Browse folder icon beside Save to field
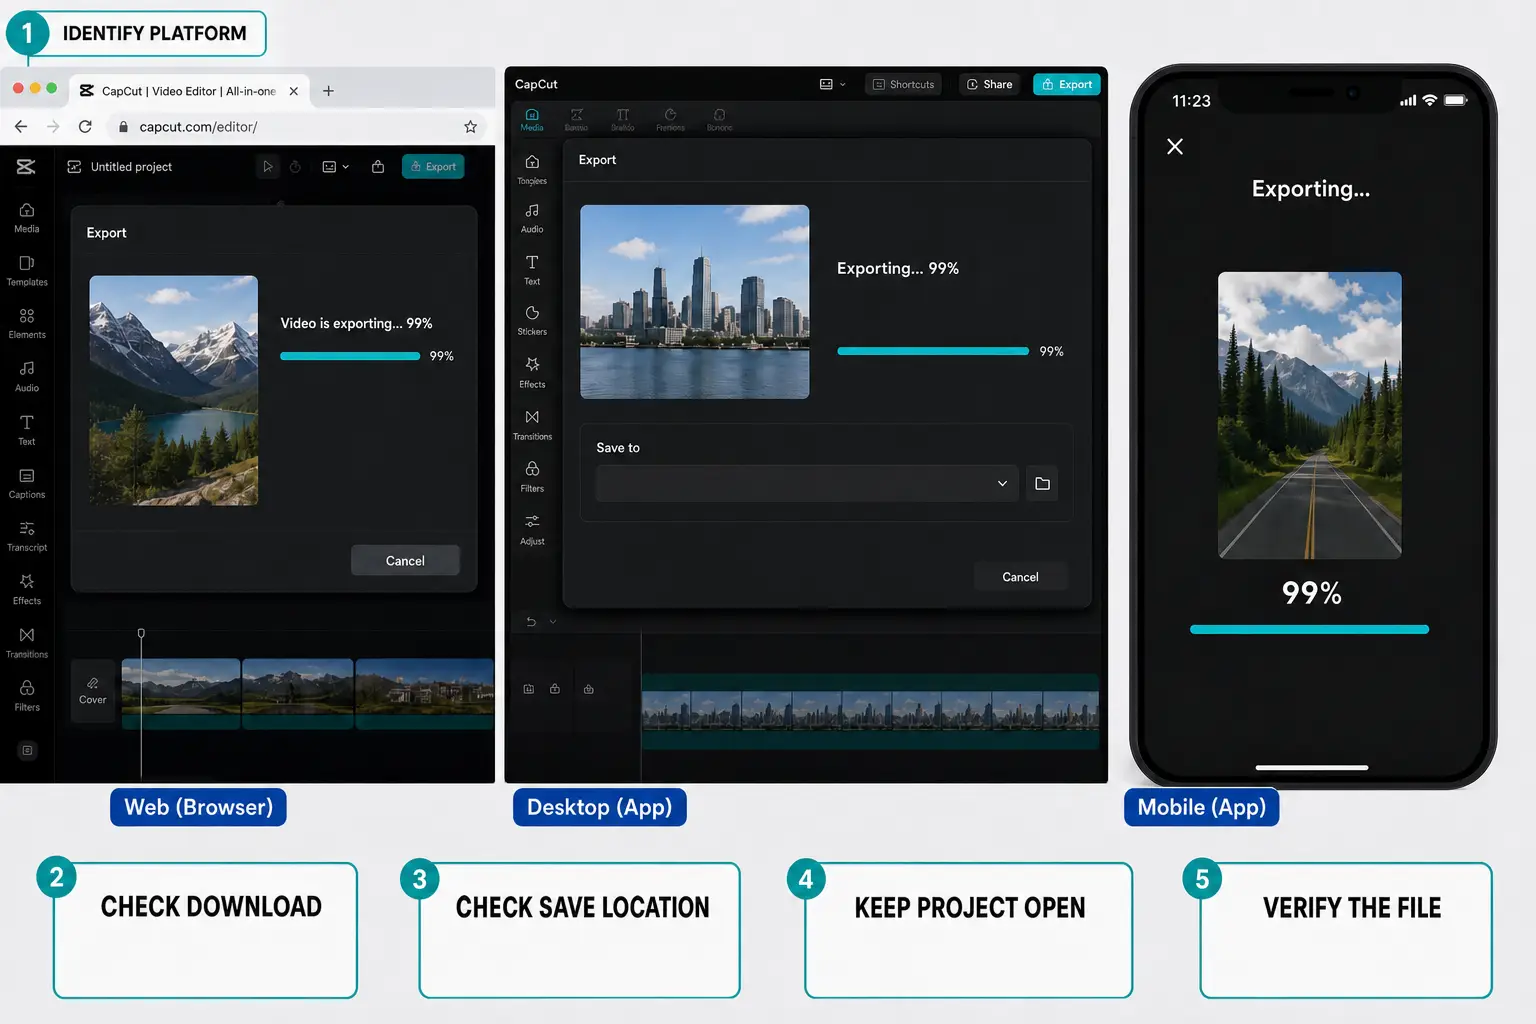The image size is (1536, 1024). coord(1042,483)
